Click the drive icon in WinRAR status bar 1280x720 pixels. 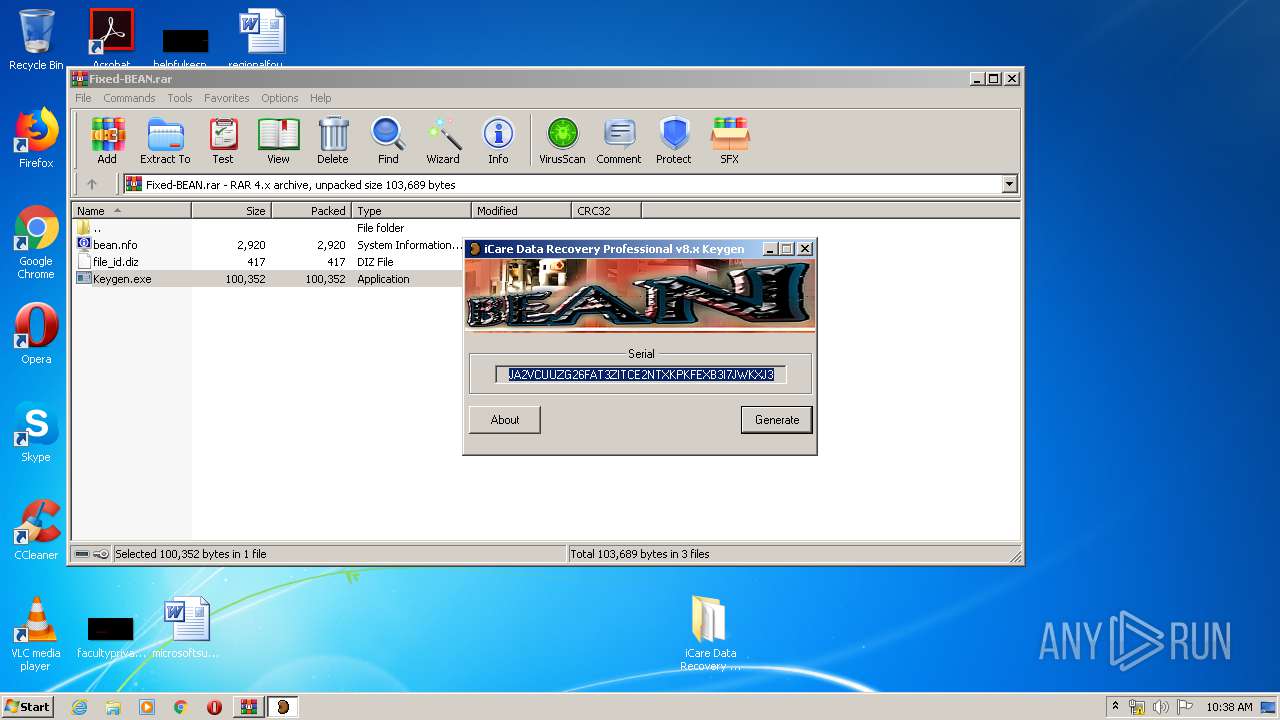[82, 554]
